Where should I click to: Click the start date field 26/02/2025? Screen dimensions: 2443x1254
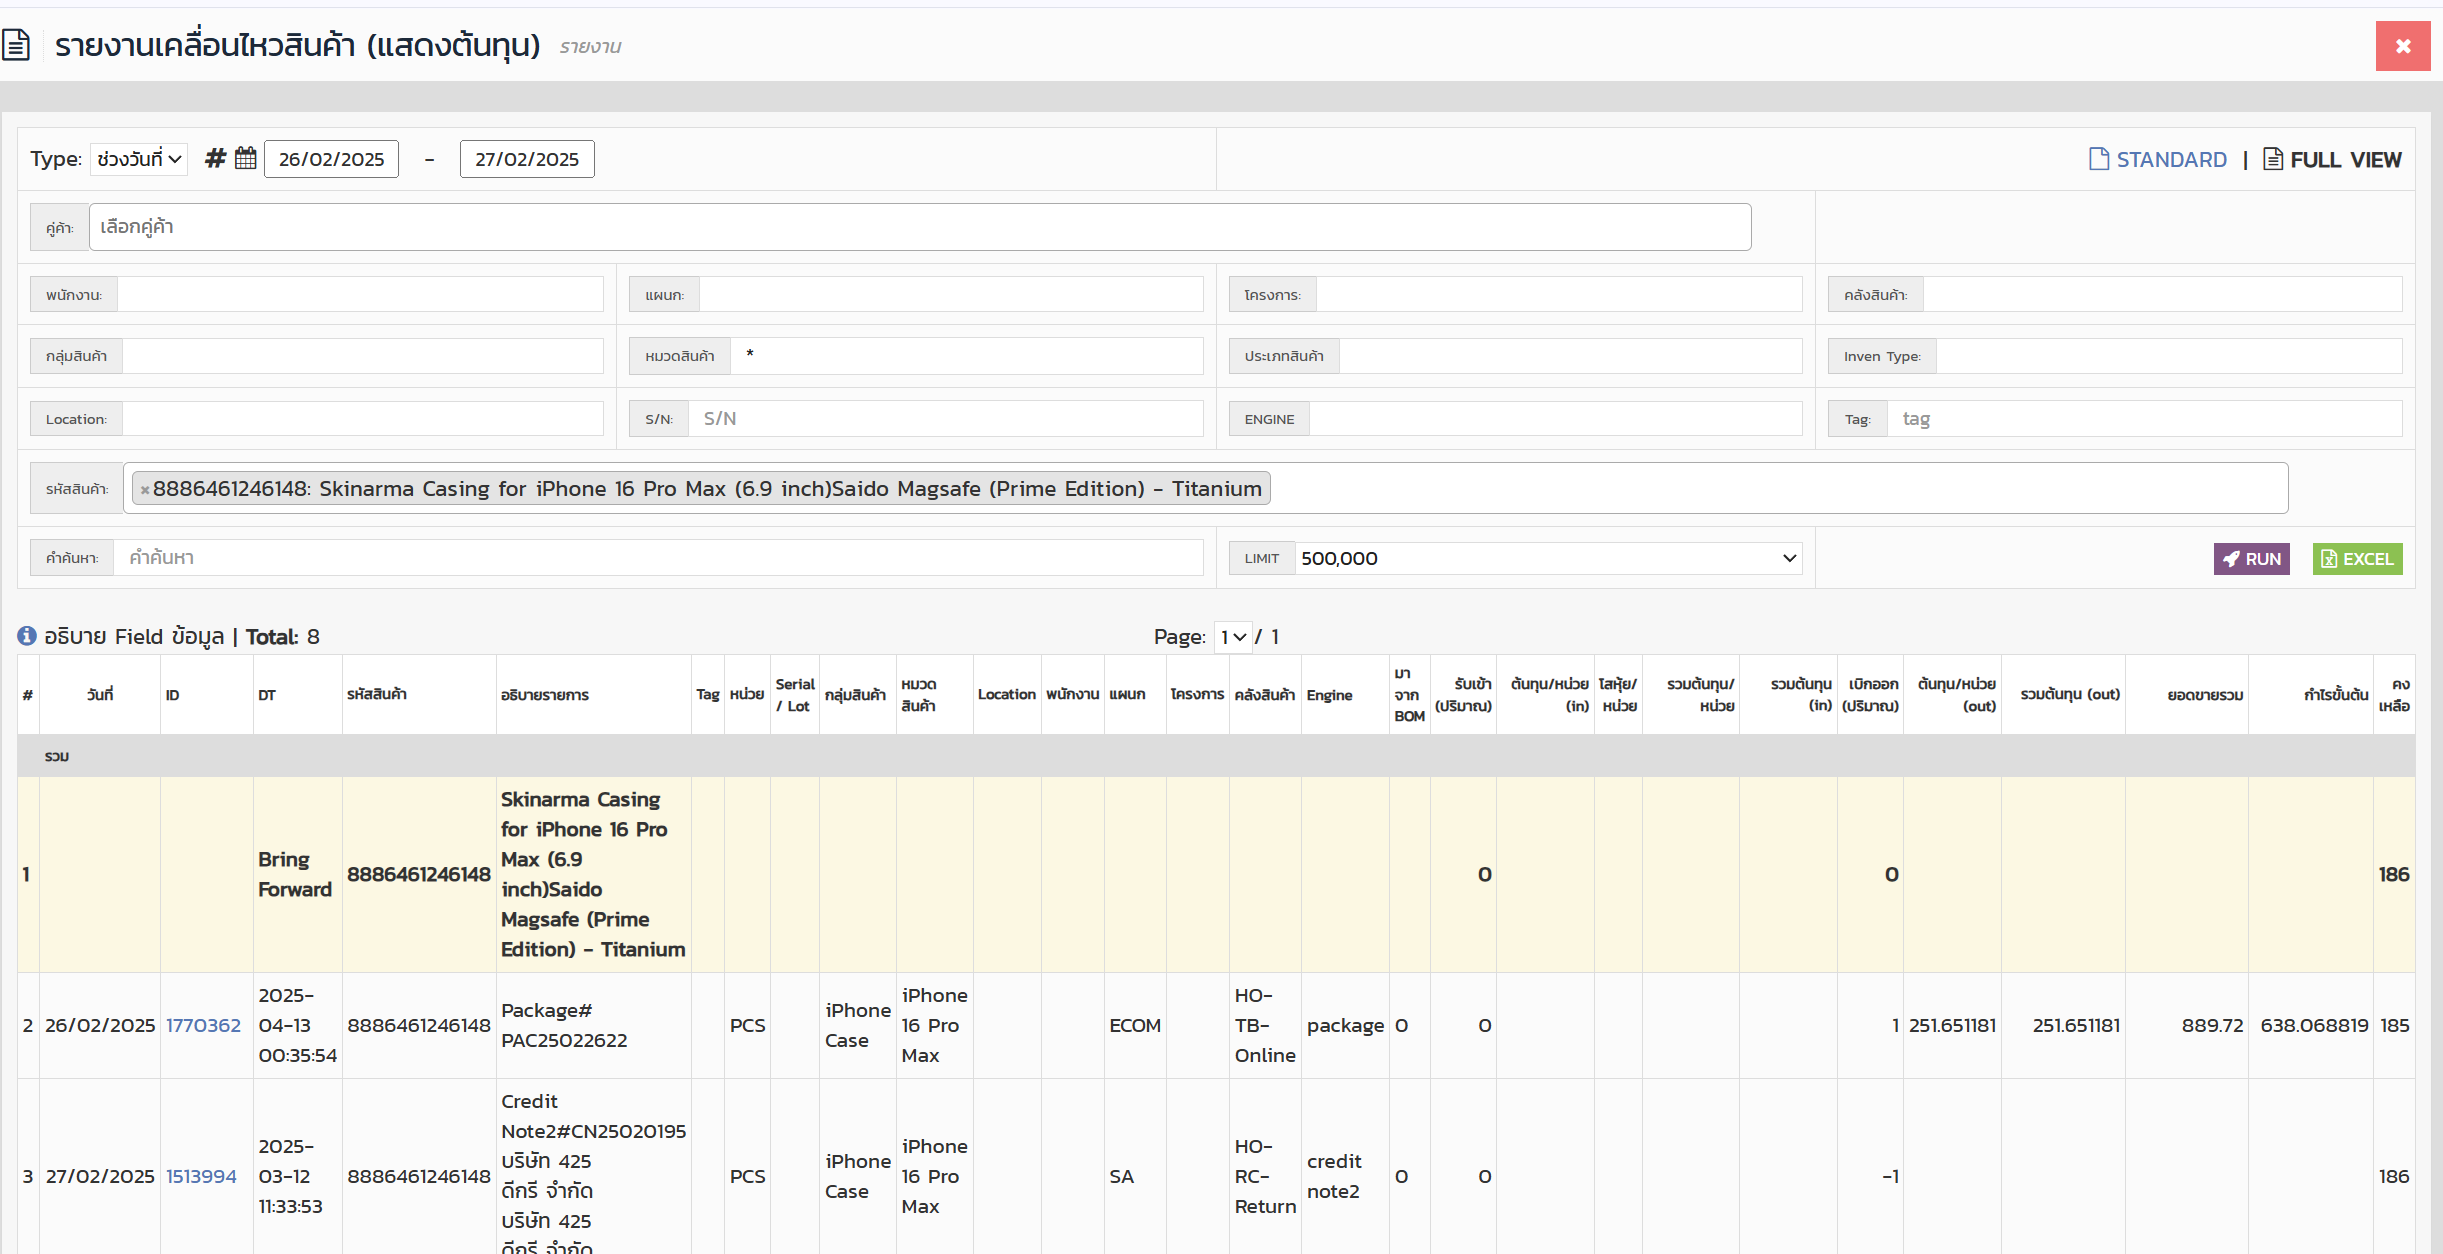point(331,159)
